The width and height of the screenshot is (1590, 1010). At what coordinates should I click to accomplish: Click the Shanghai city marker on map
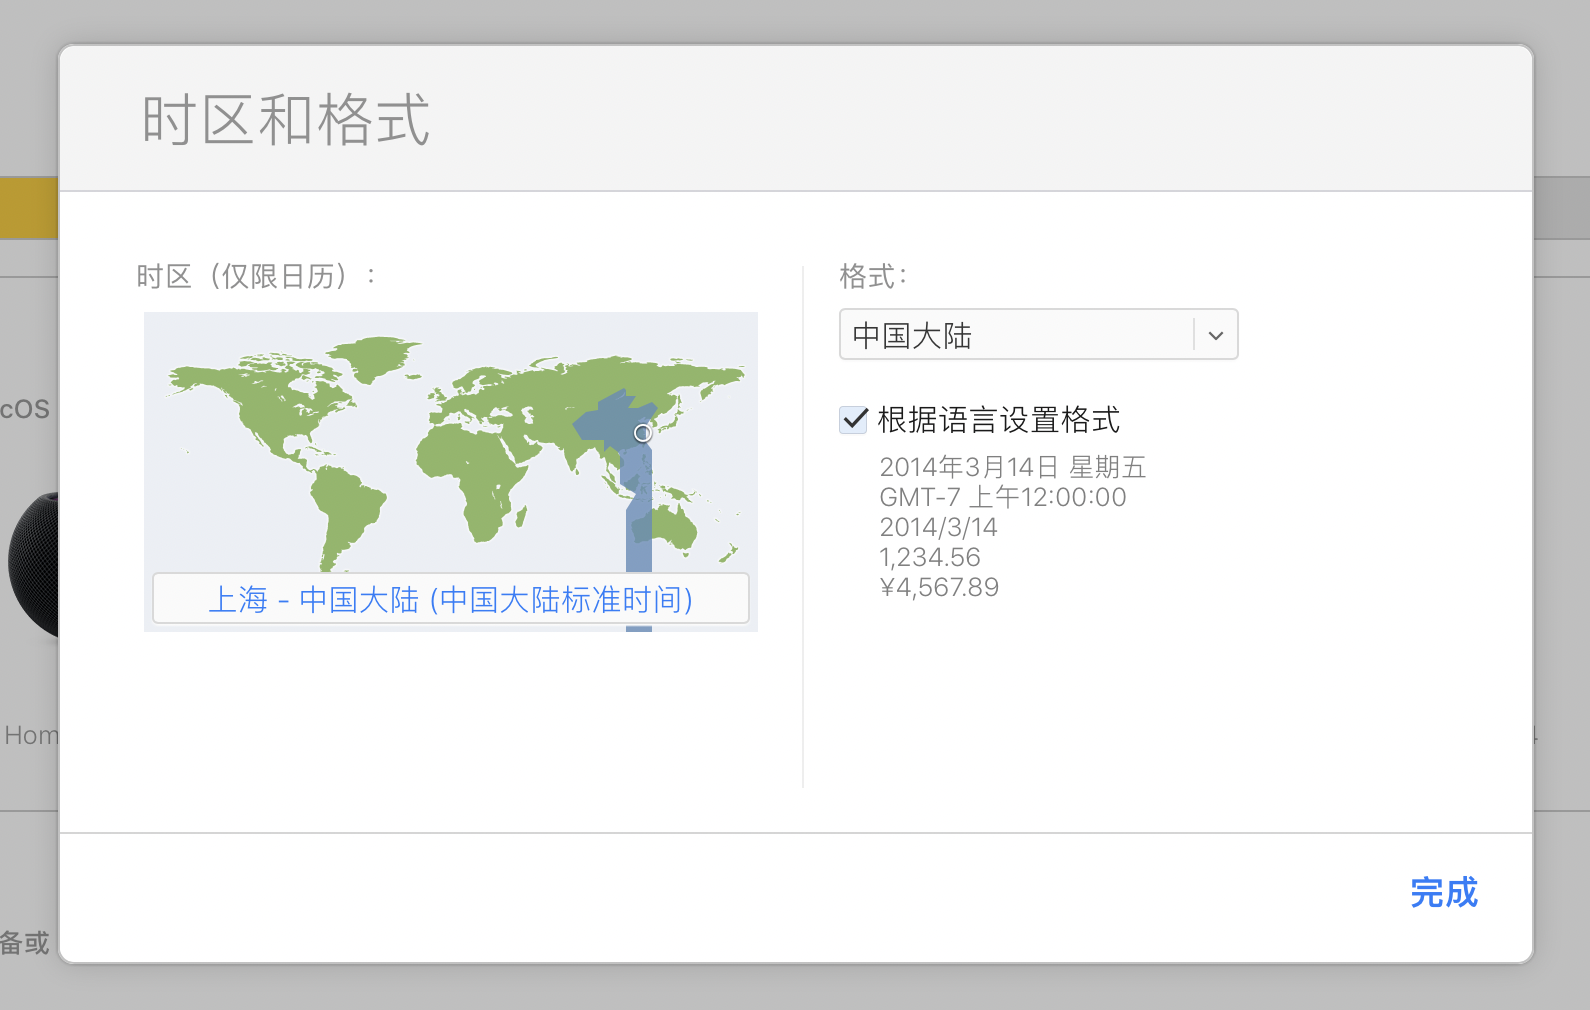(643, 433)
